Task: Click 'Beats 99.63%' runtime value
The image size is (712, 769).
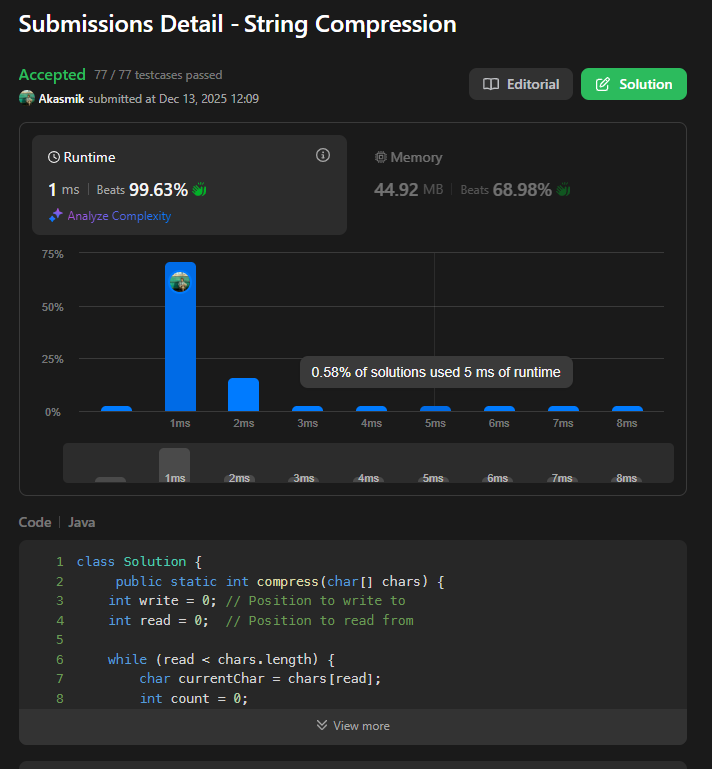Action: tap(142, 190)
